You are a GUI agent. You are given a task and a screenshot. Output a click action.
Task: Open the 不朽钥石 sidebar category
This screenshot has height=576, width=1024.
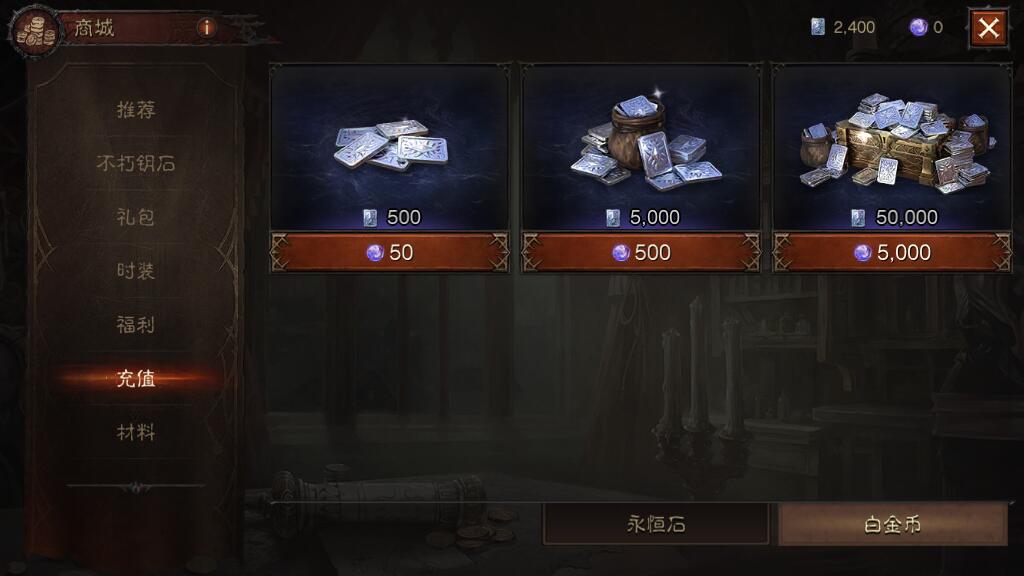(136, 163)
